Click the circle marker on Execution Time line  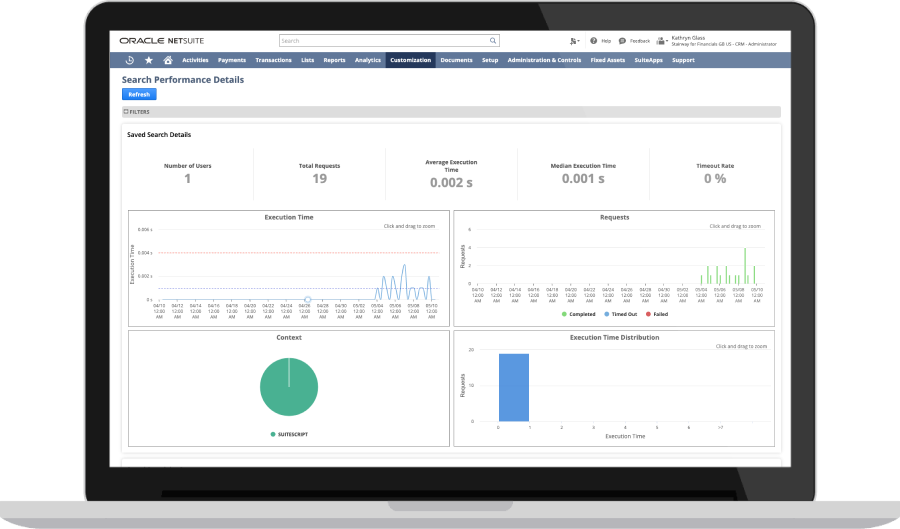tap(308, 299)
